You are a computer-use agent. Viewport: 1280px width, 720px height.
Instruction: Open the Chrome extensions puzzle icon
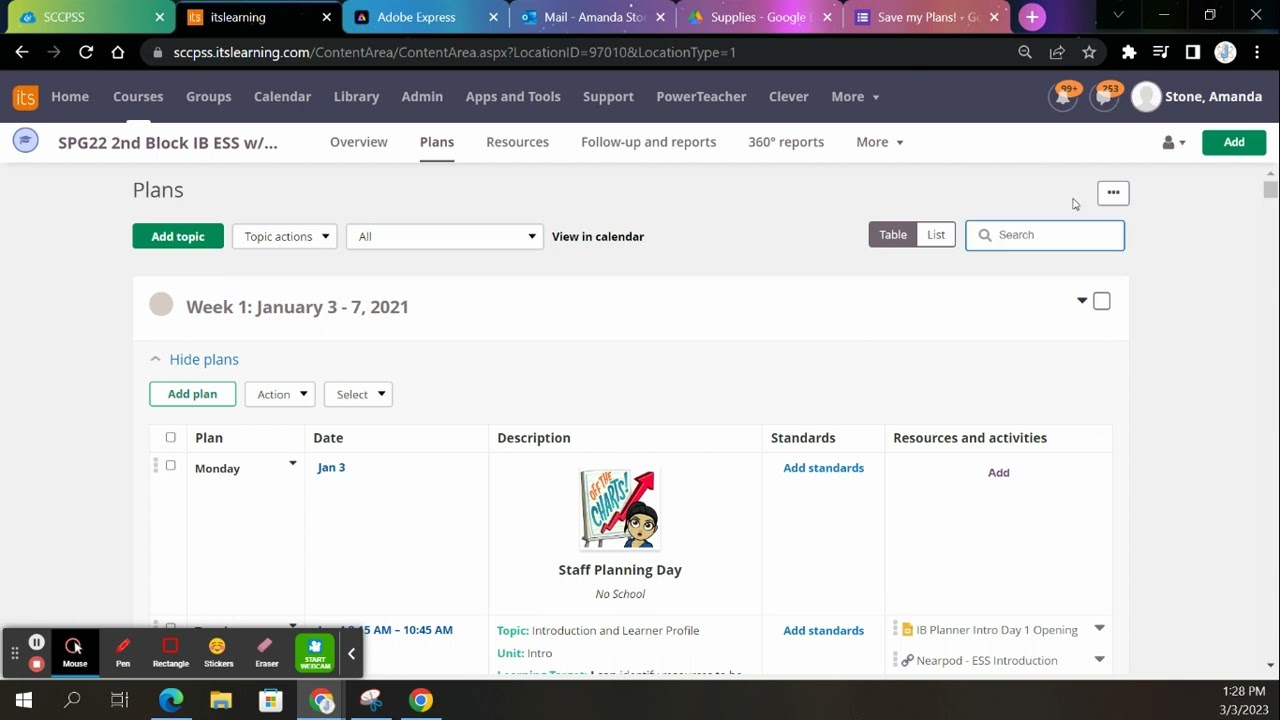[x=1129, y=52]
